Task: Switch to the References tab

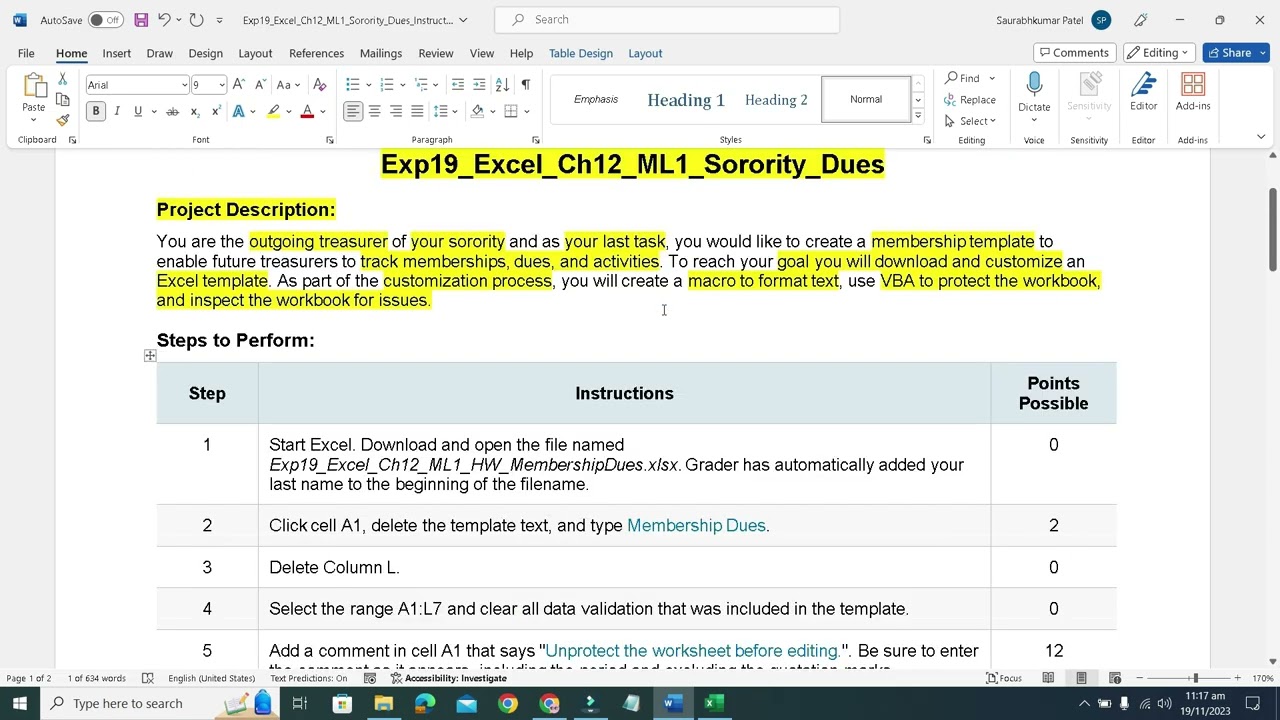Action: pos(316,53)
